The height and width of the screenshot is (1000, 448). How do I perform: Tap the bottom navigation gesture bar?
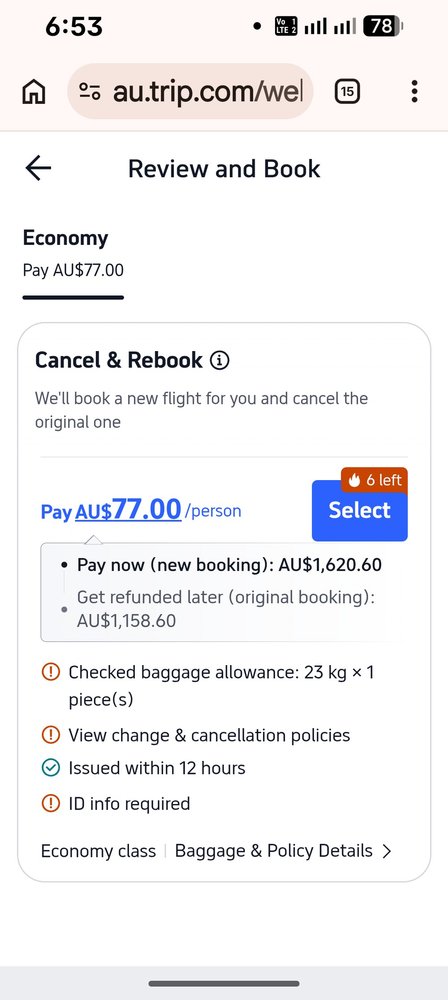[x=224, y=983]
